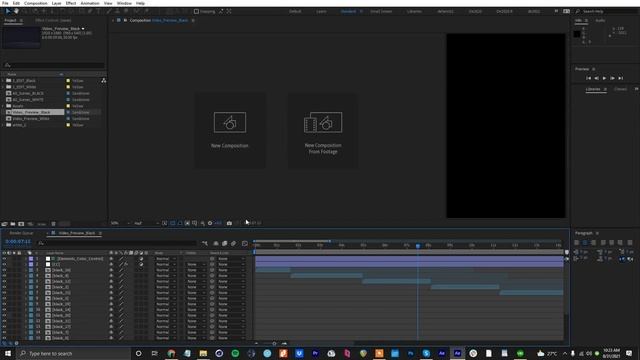This screenshot has width=640, height=360.
Task: Toggle adjustment layer switch on layer 1
Action: [x=141, y=259]
